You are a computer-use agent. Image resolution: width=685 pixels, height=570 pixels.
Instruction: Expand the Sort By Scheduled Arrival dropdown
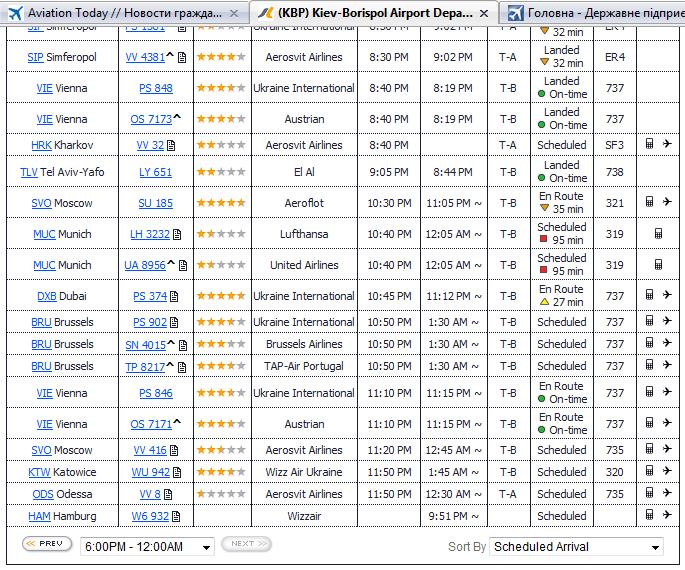pos(577,547)
